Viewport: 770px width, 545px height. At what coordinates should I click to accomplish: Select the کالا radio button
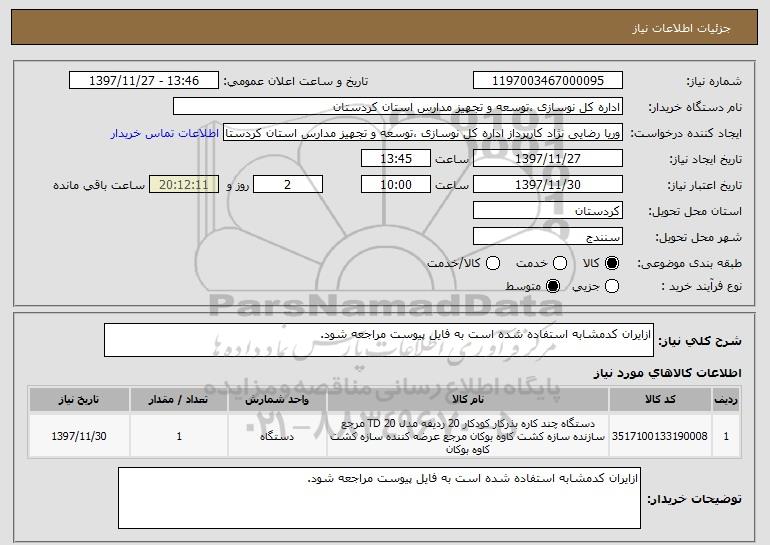tap(611, 263)
